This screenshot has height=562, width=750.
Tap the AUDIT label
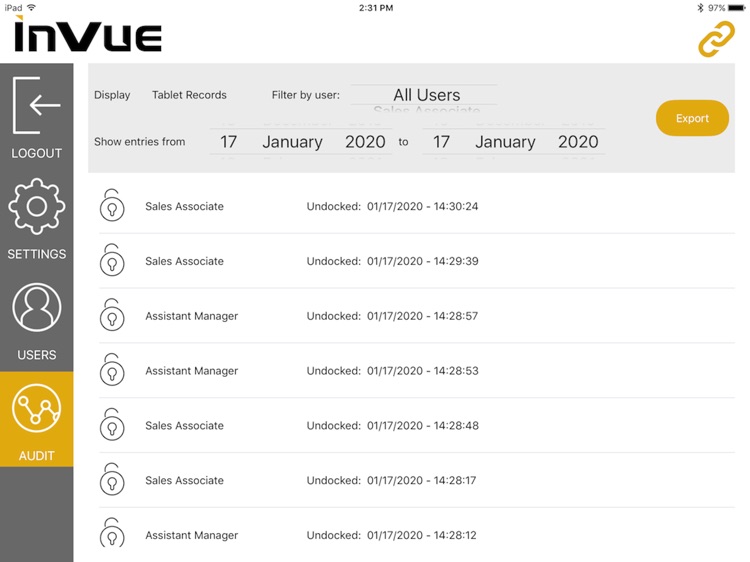37,456
